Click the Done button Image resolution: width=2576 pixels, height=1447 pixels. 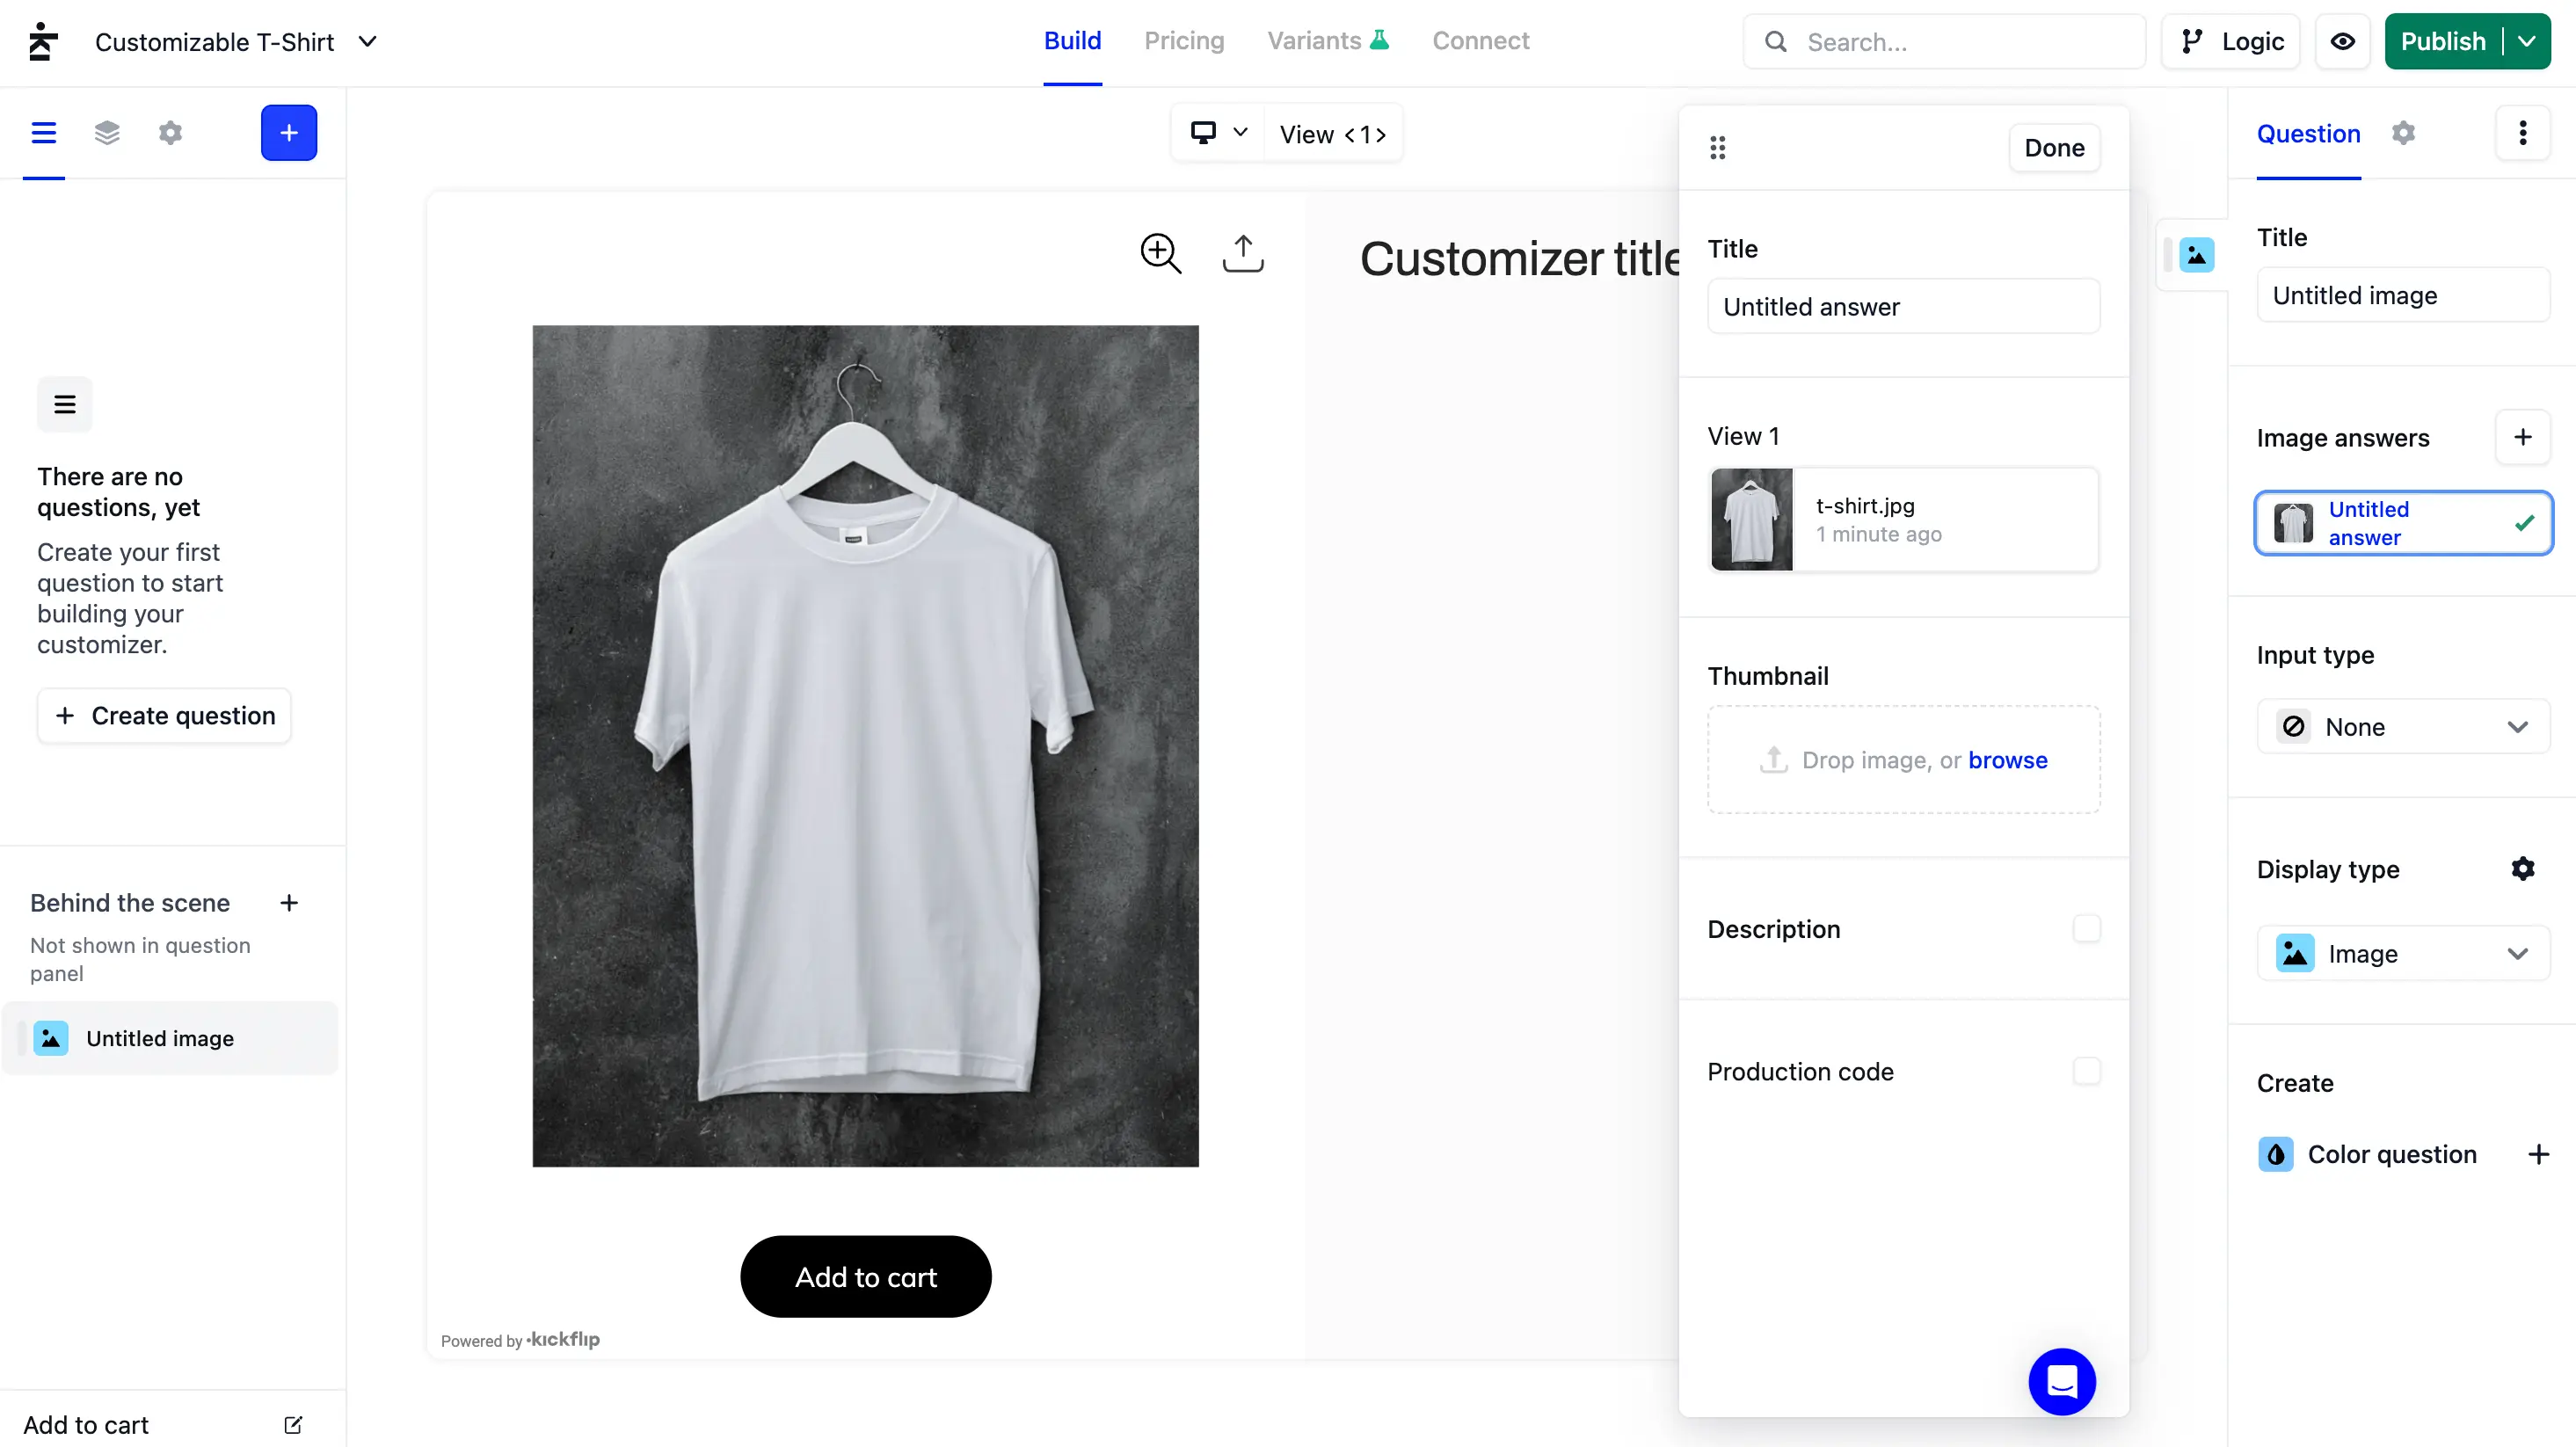pos(2054,148)
